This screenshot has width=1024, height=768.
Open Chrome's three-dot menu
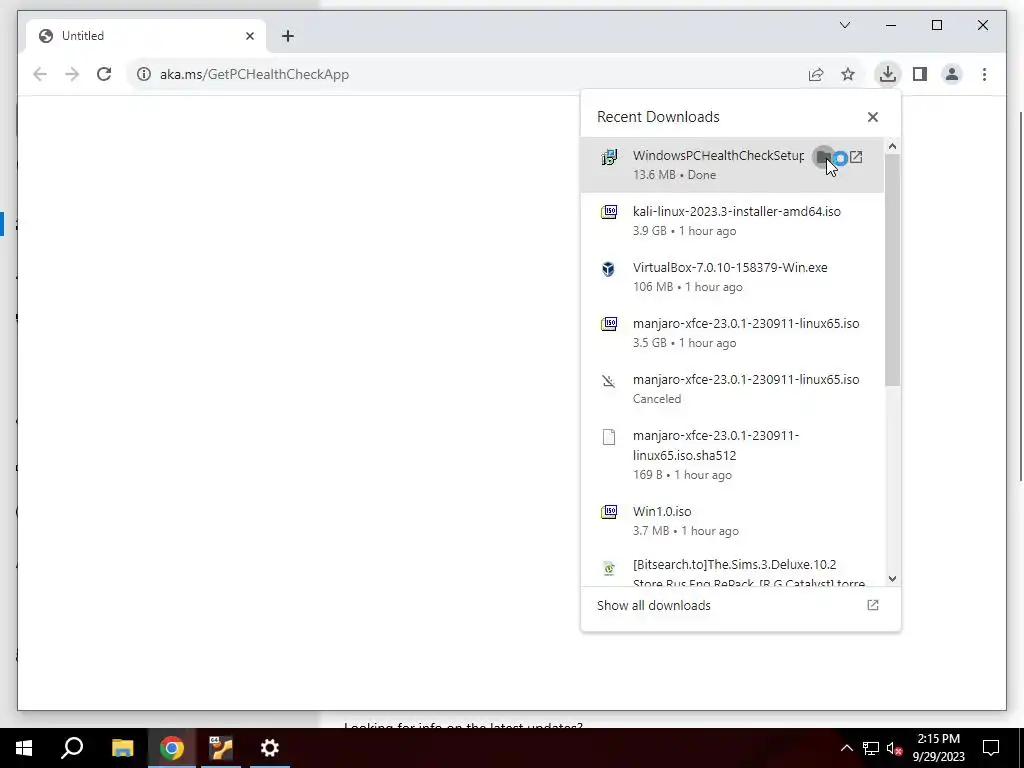[984, 74]
